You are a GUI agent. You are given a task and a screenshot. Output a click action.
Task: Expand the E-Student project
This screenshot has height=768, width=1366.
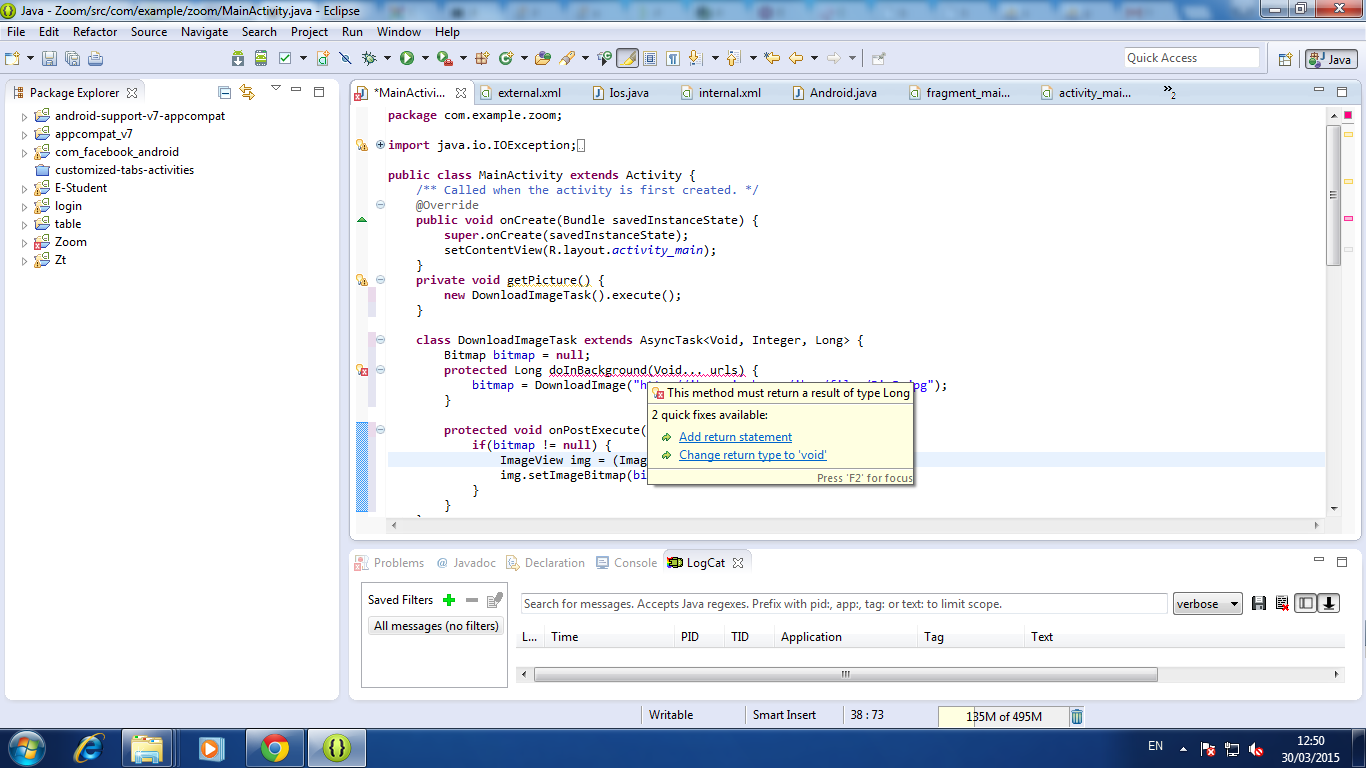(x=25, y=189)
